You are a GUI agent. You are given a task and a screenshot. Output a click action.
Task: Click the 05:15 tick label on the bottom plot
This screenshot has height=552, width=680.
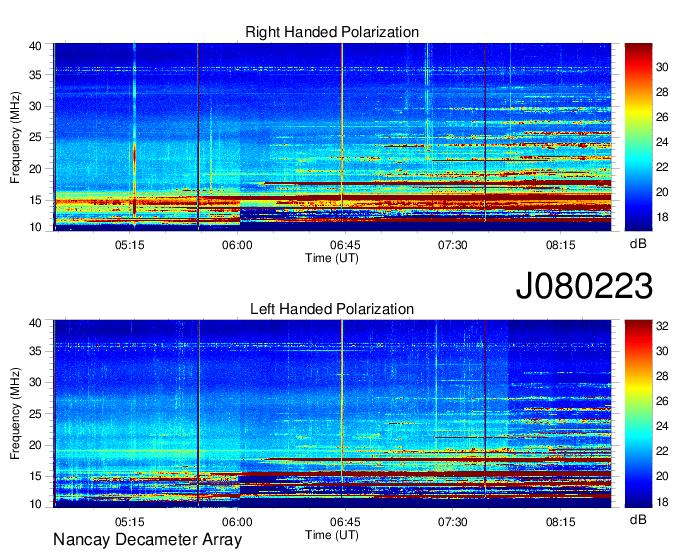point(129,522)
